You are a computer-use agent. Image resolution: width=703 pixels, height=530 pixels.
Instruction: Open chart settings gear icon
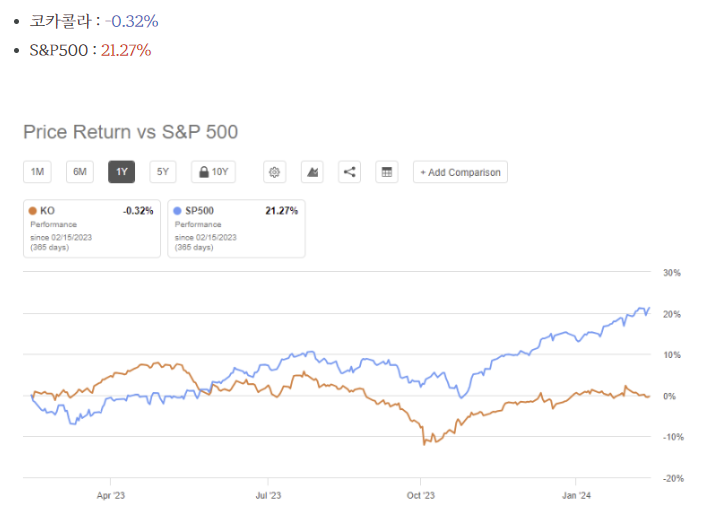coord(274,172)
